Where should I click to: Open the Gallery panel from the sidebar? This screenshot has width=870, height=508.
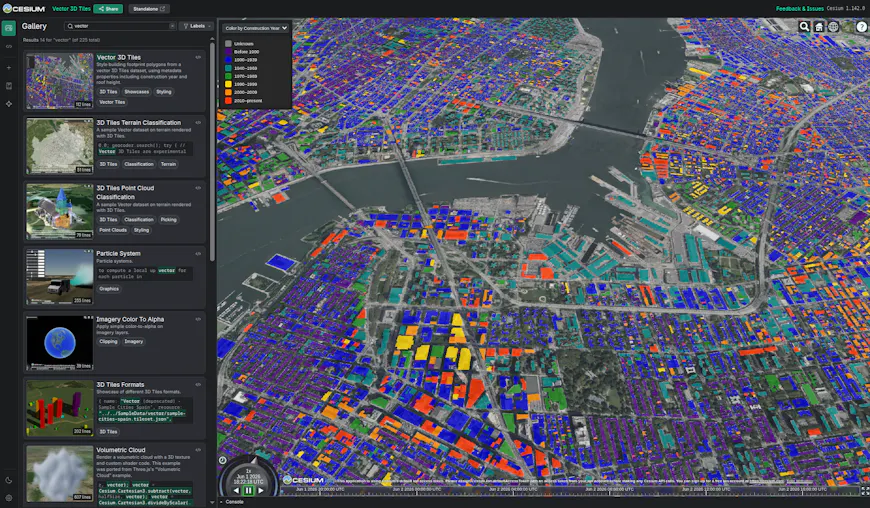9,28
